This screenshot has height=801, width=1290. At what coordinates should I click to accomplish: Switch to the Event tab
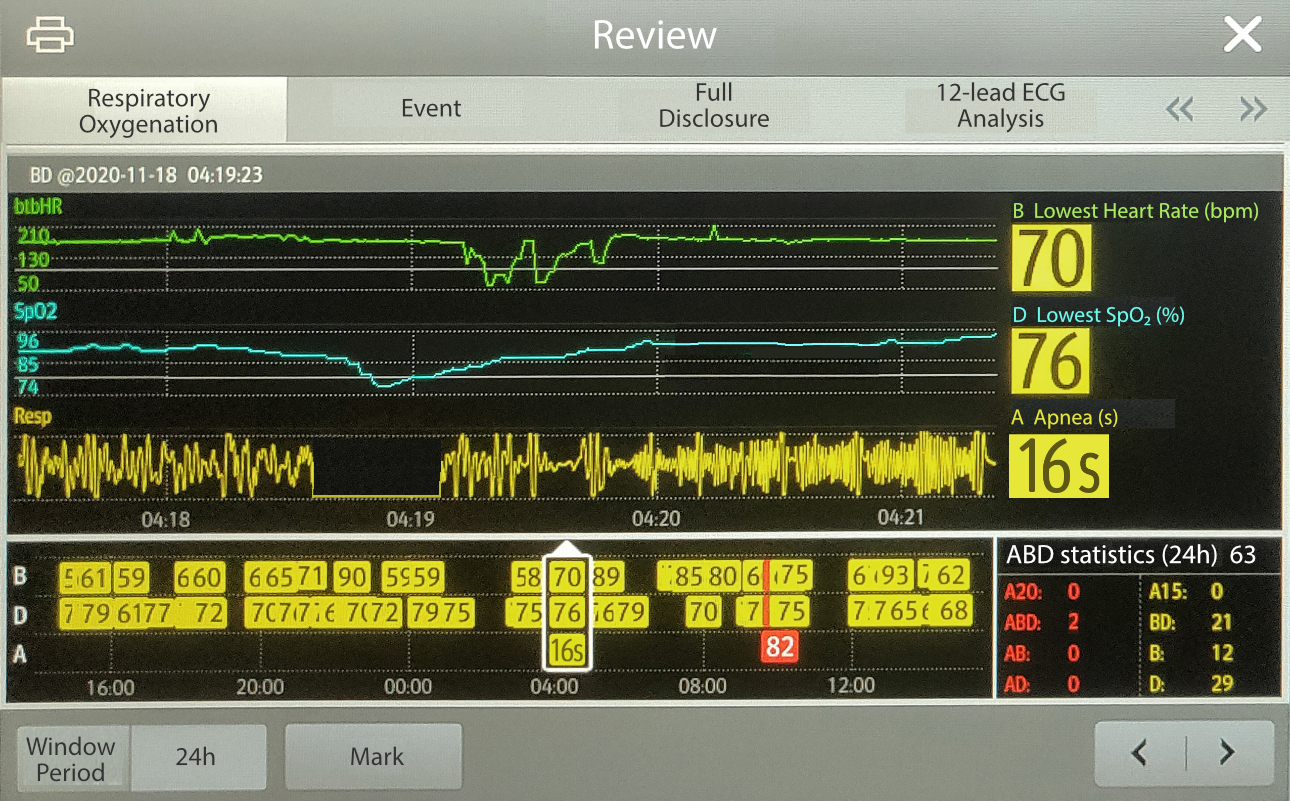430,108
